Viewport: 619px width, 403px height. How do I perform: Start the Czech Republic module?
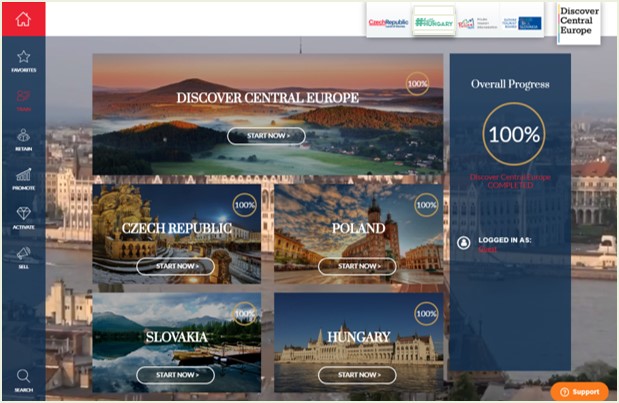point(175,266)
